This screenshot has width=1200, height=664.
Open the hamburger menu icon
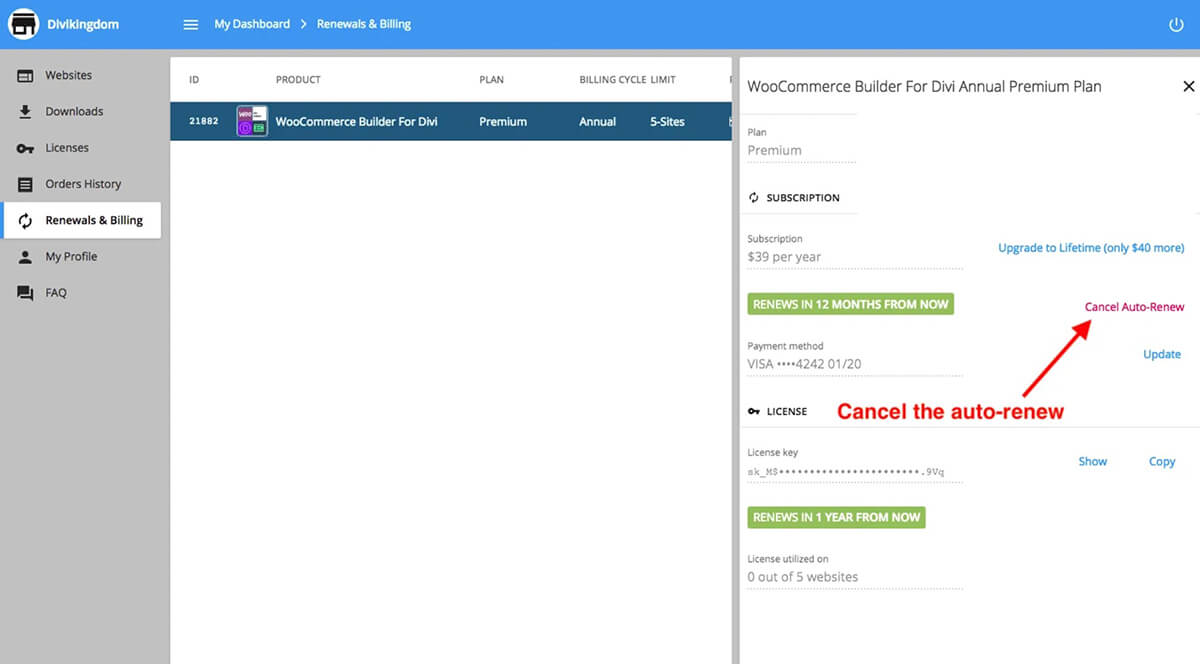[191, 24]
